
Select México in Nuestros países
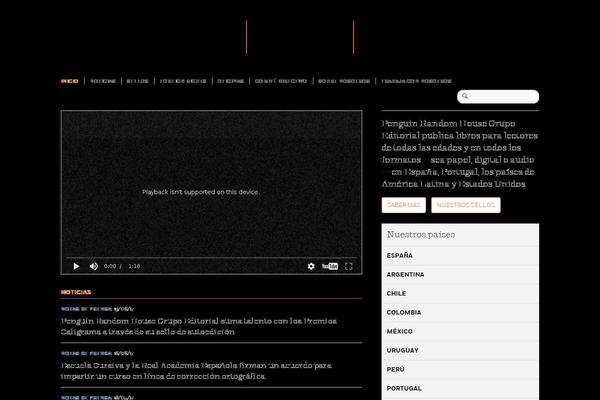coord(460,331)
